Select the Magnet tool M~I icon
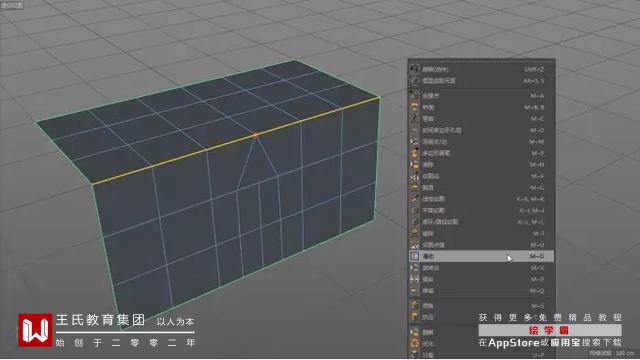Viewport: 640px width, 360px height. [x=415, y=233]
